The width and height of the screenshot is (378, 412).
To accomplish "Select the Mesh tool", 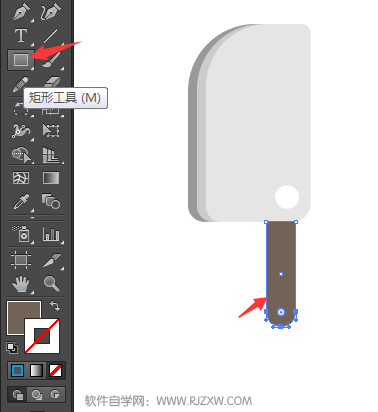I will pyautogui.click(x=21, y=178).
